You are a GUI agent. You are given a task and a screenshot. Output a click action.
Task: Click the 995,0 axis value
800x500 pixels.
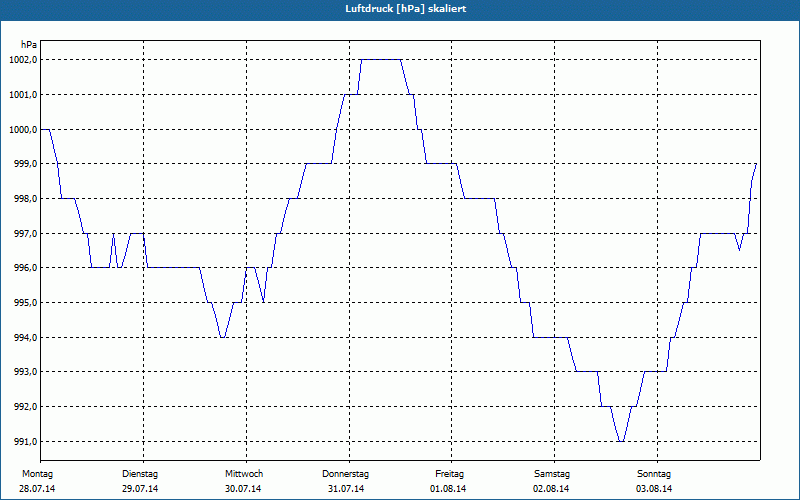tap(26, 303)
